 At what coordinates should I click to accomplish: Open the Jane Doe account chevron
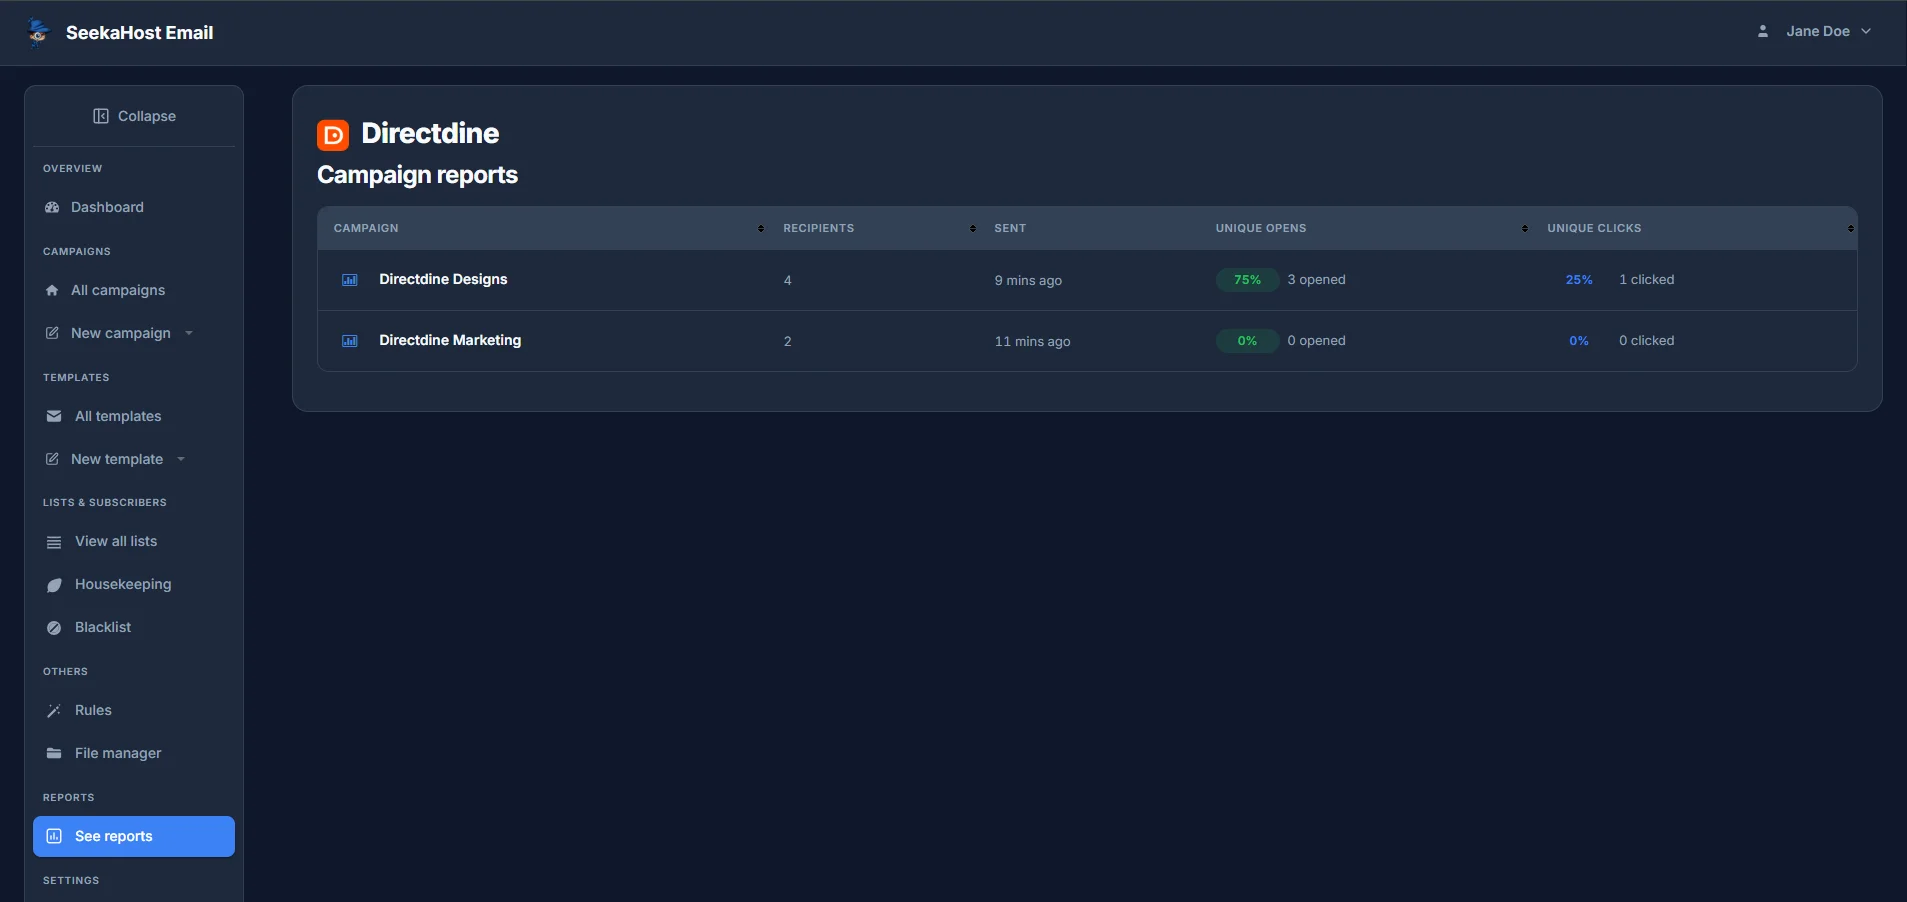[1866, 32]
